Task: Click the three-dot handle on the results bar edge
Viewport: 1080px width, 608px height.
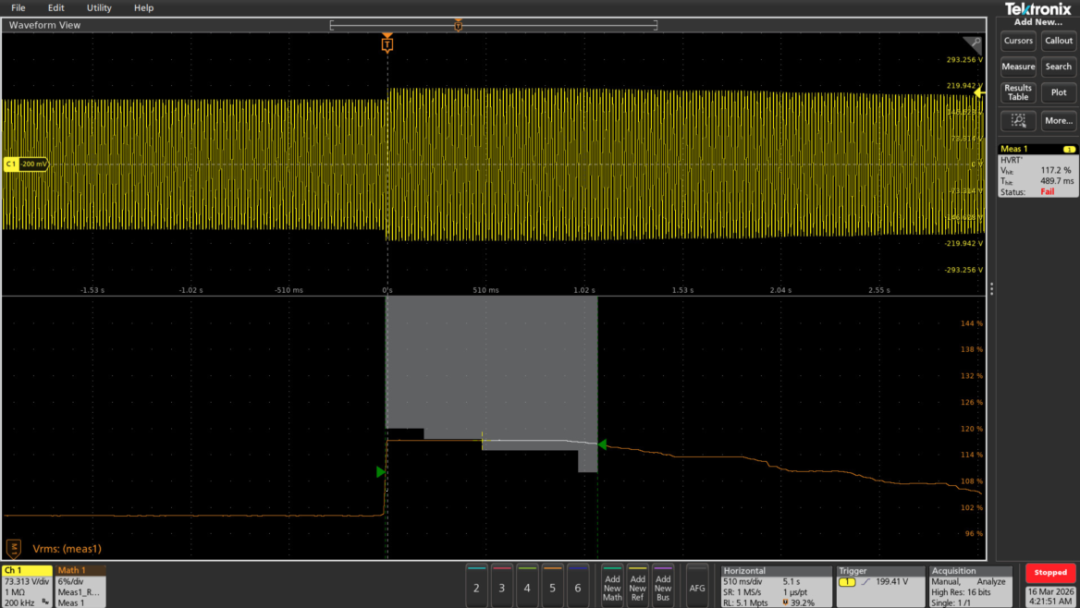Action: 992,289
